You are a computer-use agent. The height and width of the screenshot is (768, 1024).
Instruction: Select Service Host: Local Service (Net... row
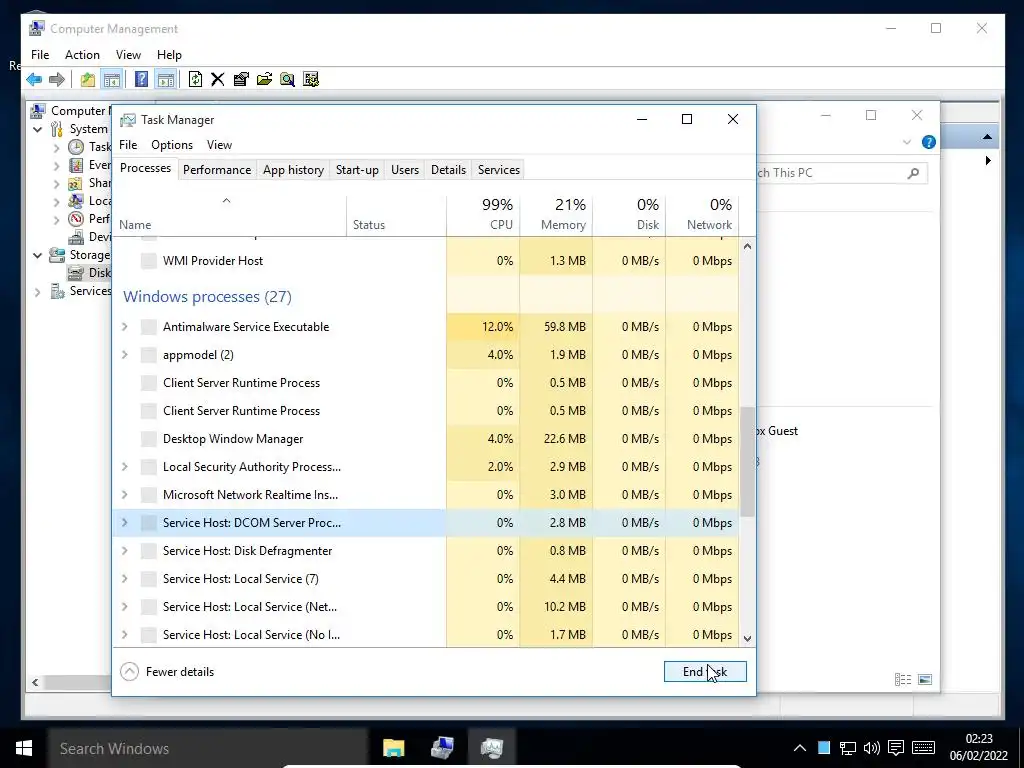(x=426, y=607)
